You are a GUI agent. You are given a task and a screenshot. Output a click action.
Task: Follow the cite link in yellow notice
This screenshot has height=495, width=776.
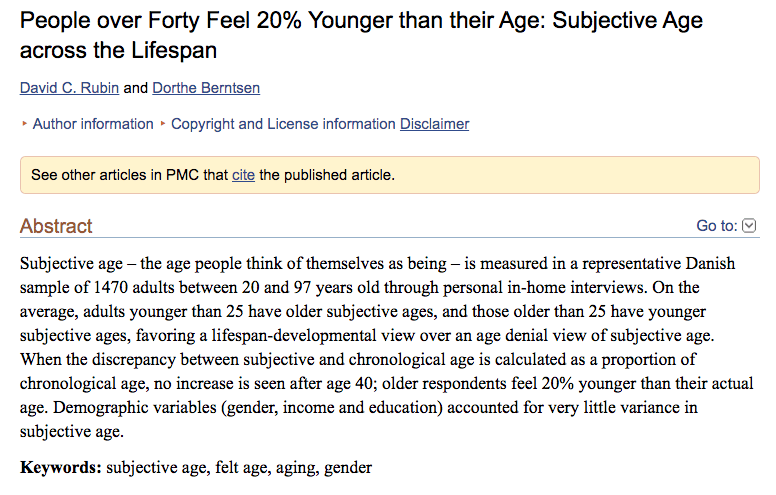pyautogui.click(x=243, y=175)
